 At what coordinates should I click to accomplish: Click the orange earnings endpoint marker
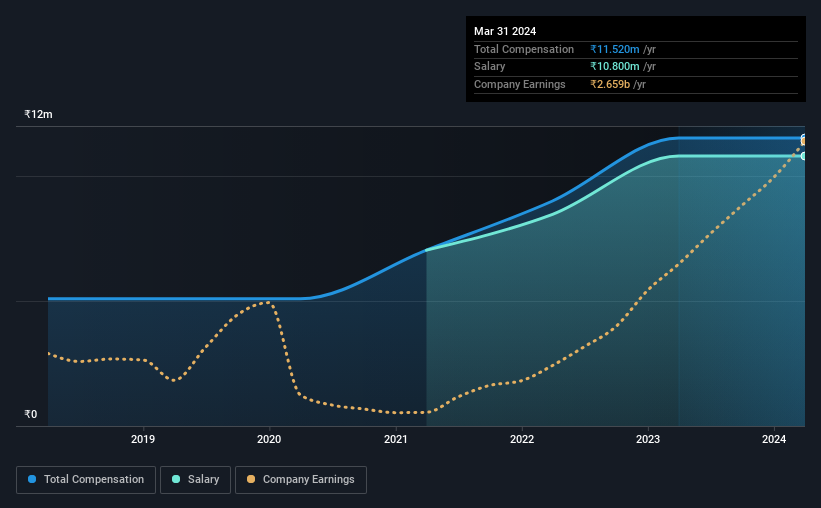coord(803,142)
